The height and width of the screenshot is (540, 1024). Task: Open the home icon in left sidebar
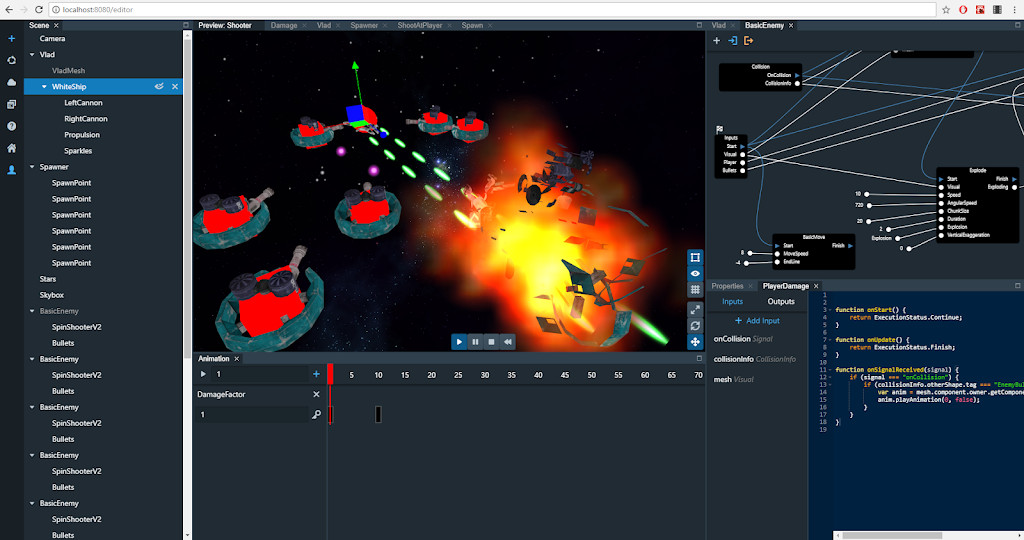tap(11, 148)
